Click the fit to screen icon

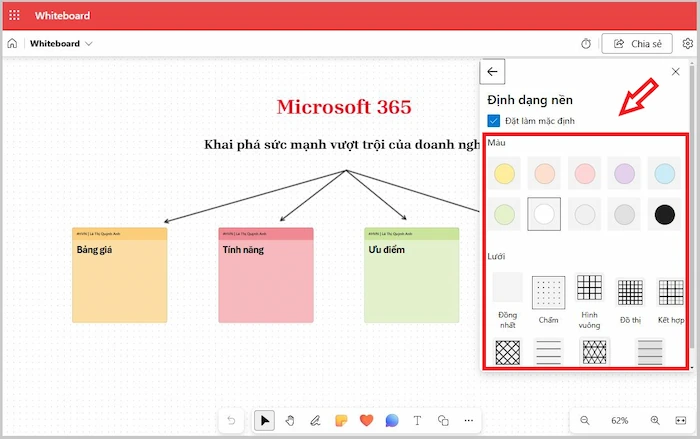click(680, 420)
